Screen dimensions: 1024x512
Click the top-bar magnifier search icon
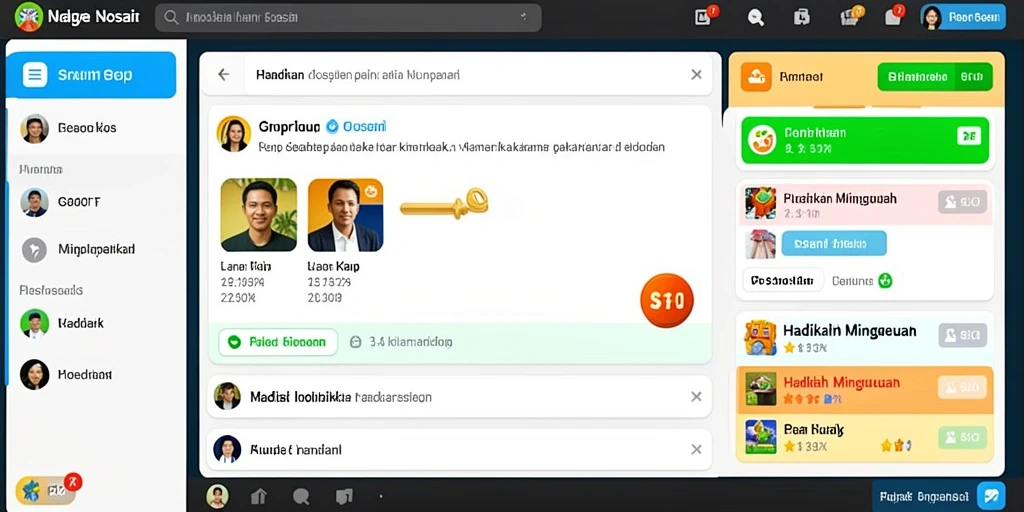[756, 18]
